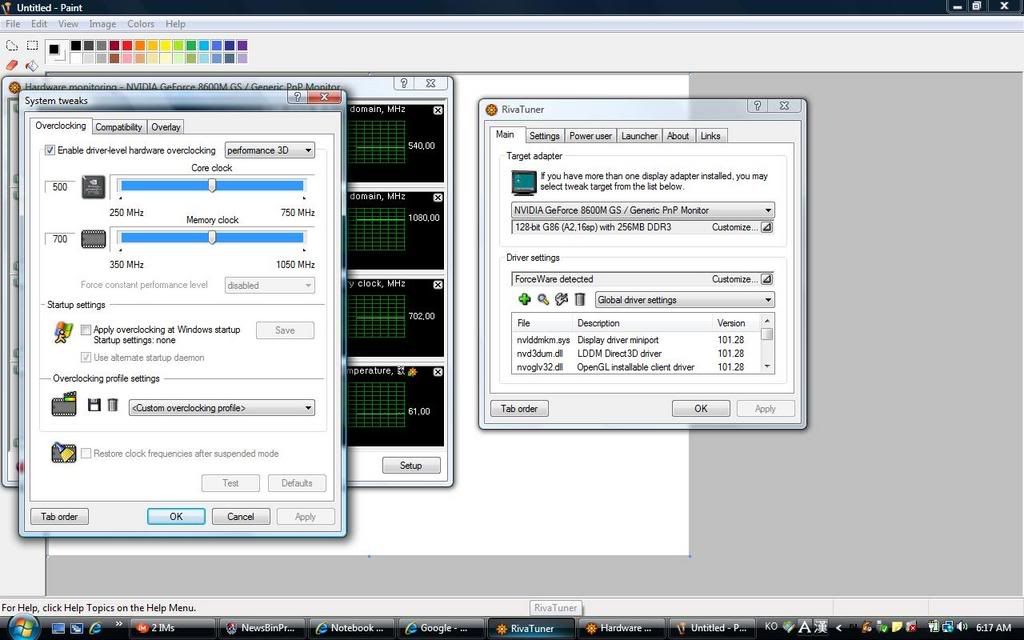Screen dimensions: 1024x640
Task: Select the nvlddmkm.sys row in driver list
Action: click(636, 340)
